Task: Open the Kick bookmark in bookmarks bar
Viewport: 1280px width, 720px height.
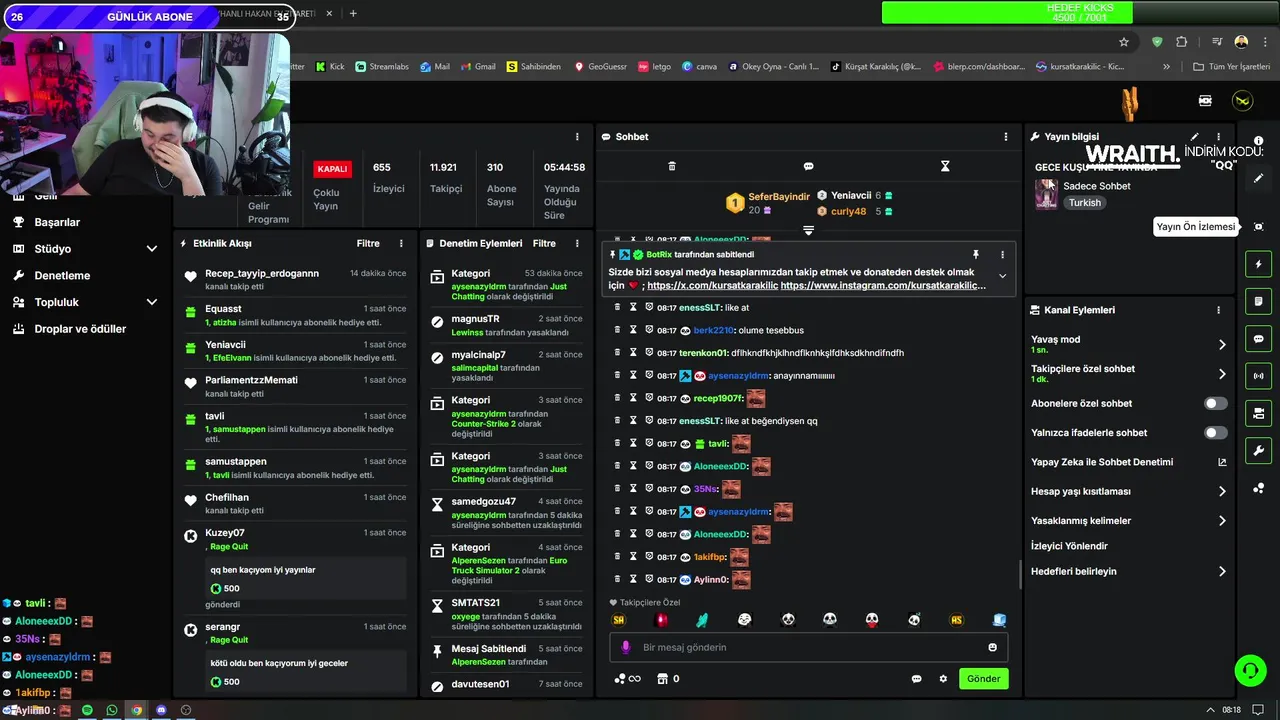Action: click(x=330, y=67)
